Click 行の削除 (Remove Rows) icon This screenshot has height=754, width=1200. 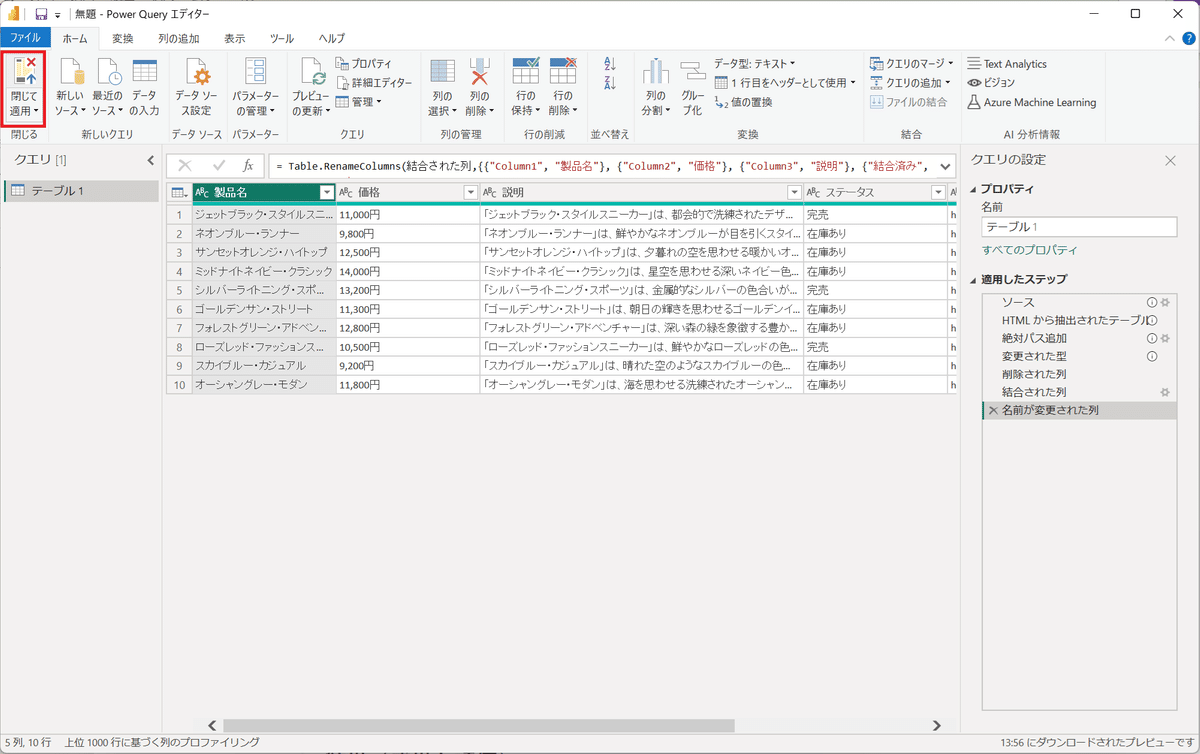pyautogui.click(x=563, y=72)
